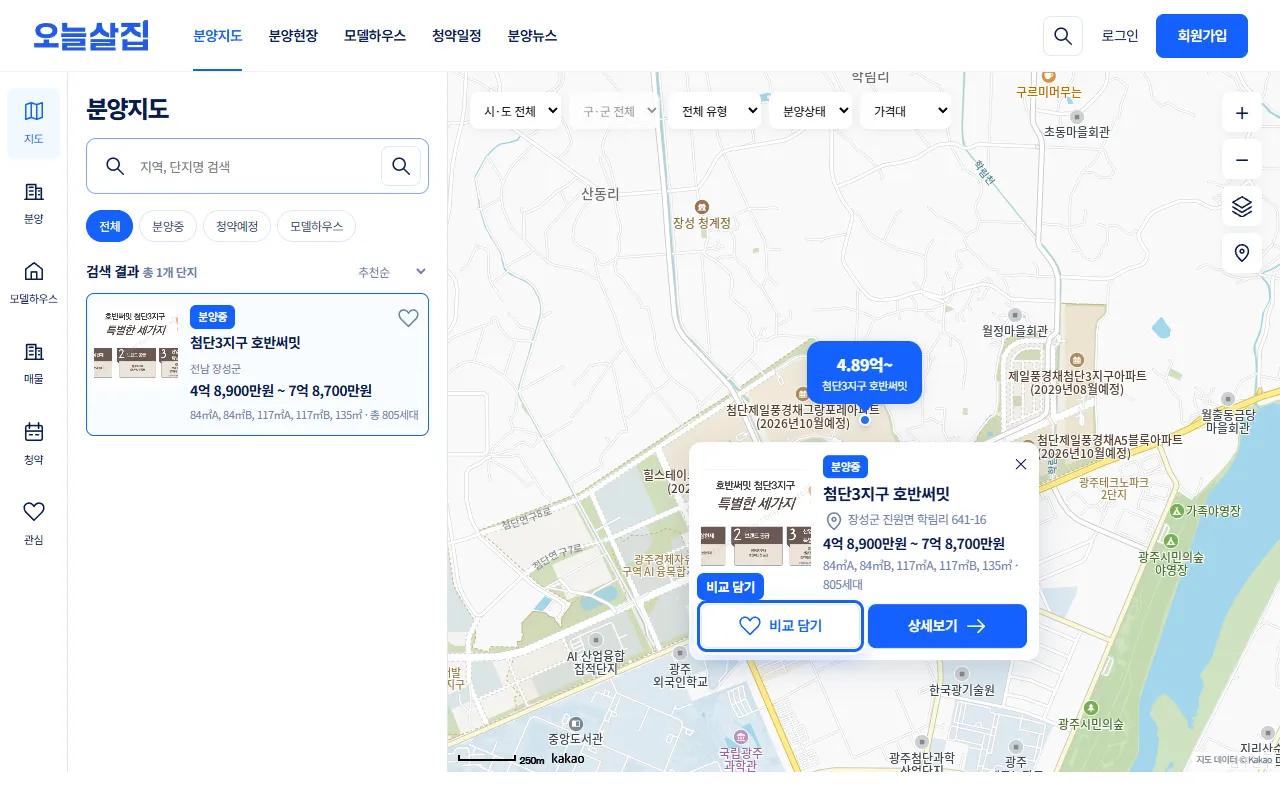Image resolution: width=1280 pixels, height=800 pixels.
Task: Select the 지도 sidebar icon
Action: [34, 123]
